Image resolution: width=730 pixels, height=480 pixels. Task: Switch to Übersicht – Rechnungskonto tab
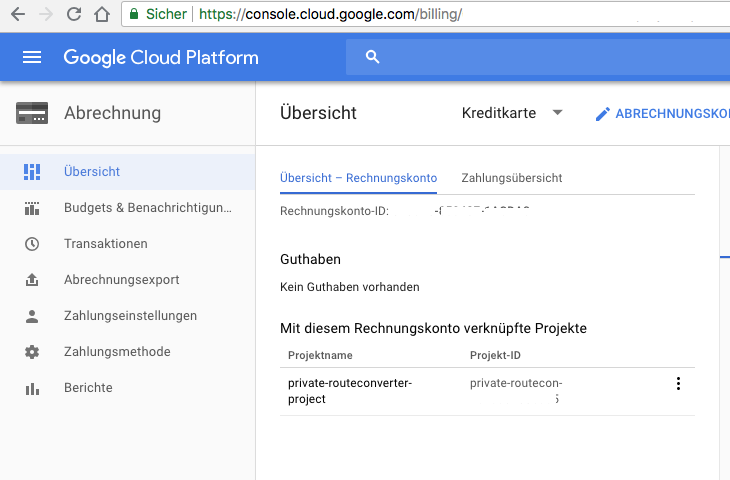click(358, 178)
